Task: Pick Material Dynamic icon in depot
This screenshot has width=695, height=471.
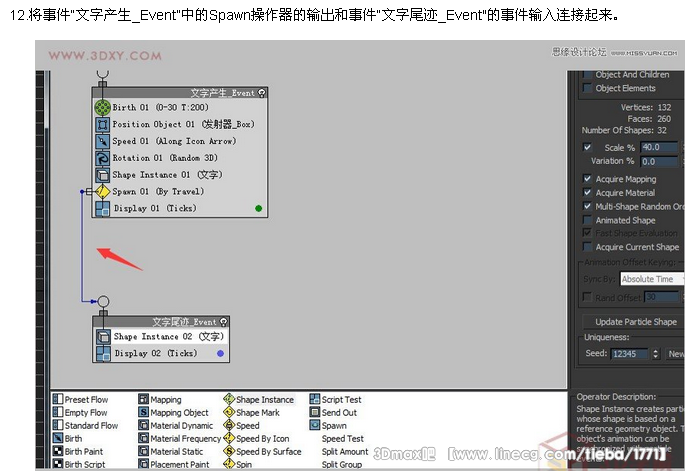Action: tap(143, 425)
